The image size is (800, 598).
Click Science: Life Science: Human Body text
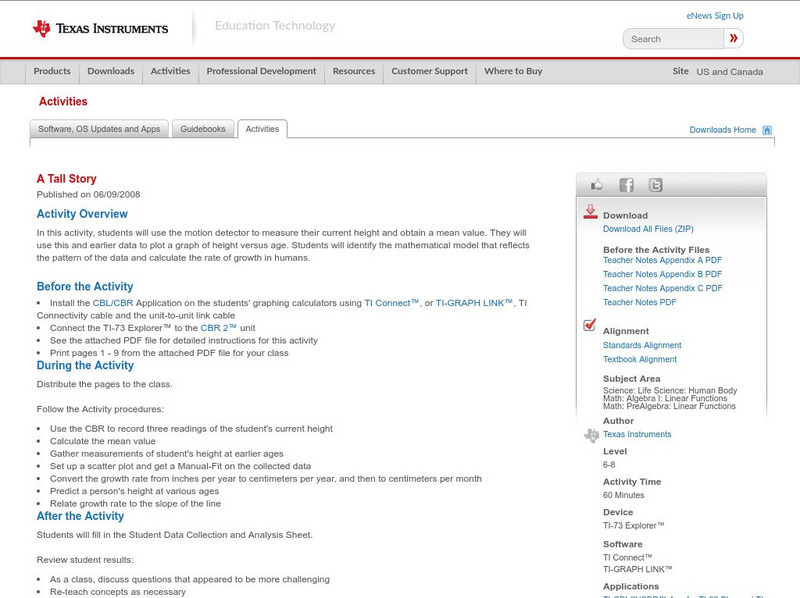[x=670, y=390]
